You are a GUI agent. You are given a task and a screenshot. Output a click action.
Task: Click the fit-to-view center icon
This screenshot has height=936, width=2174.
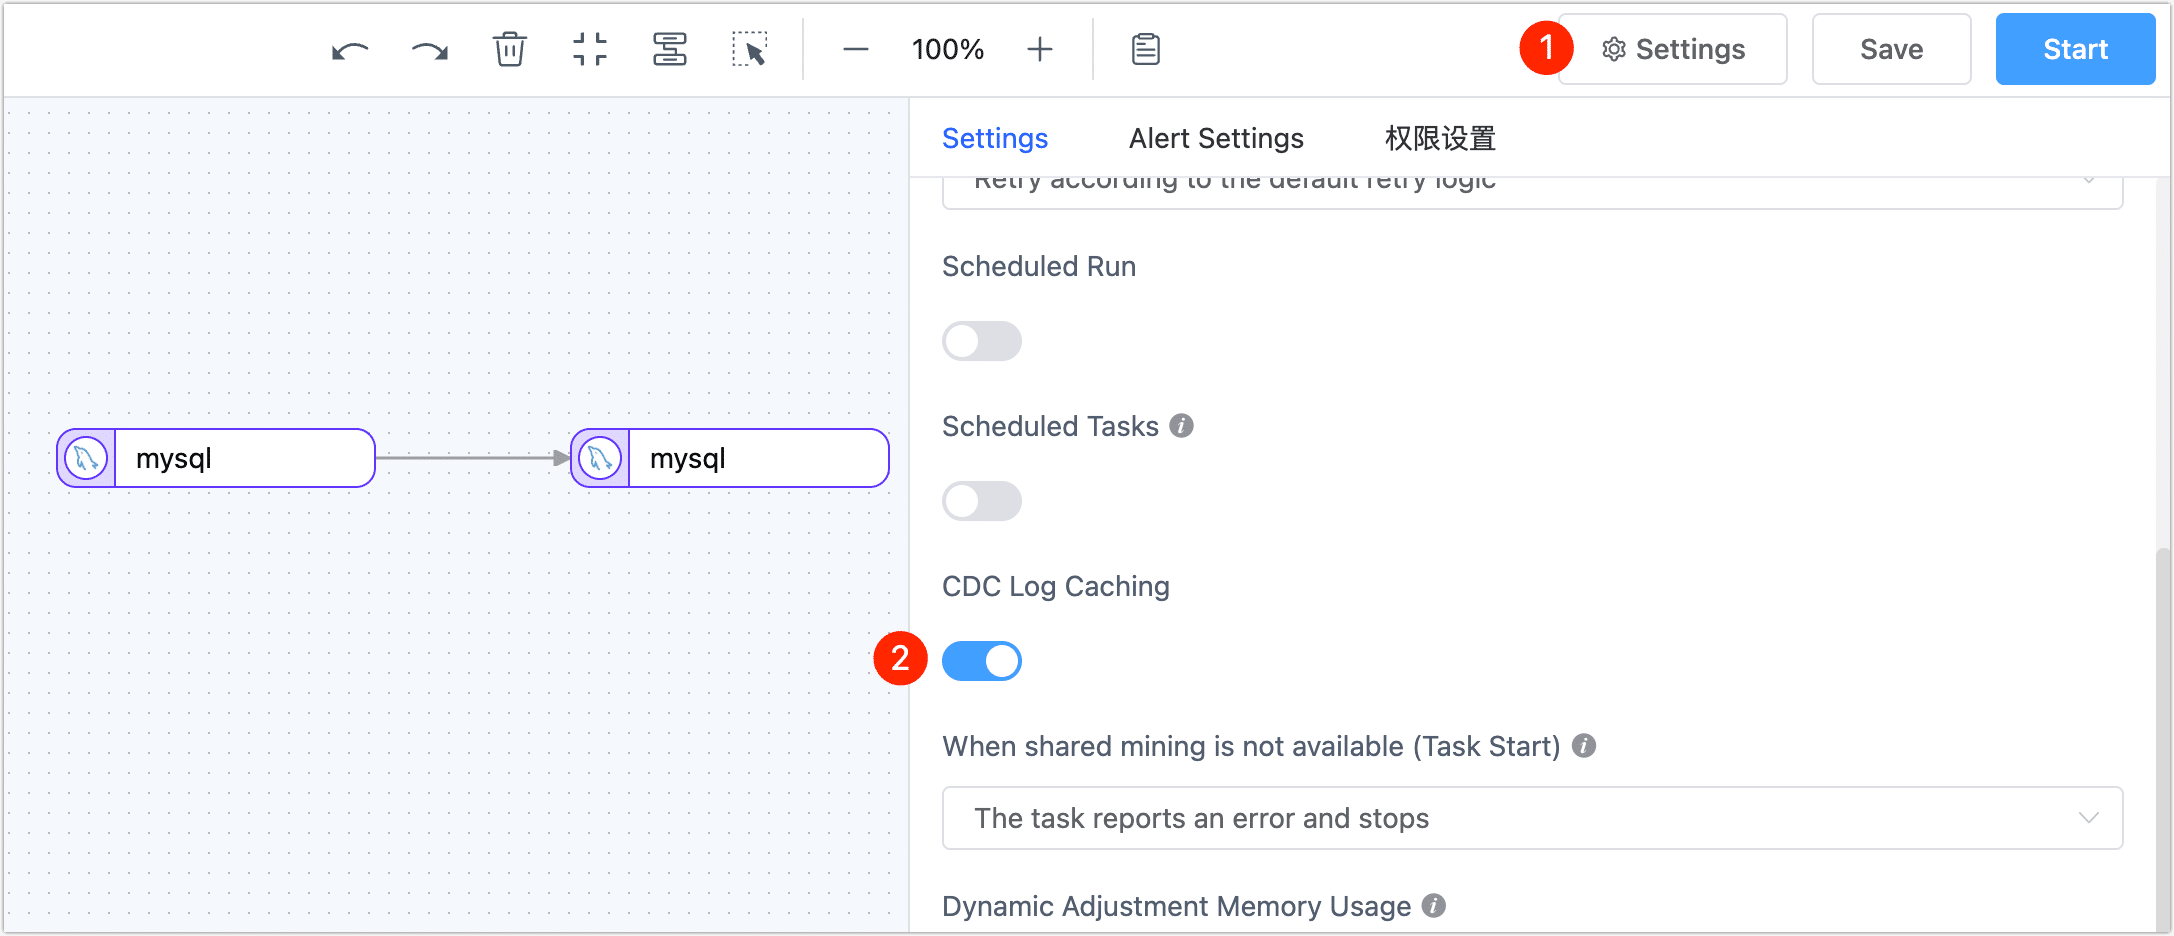pos(590,50)
